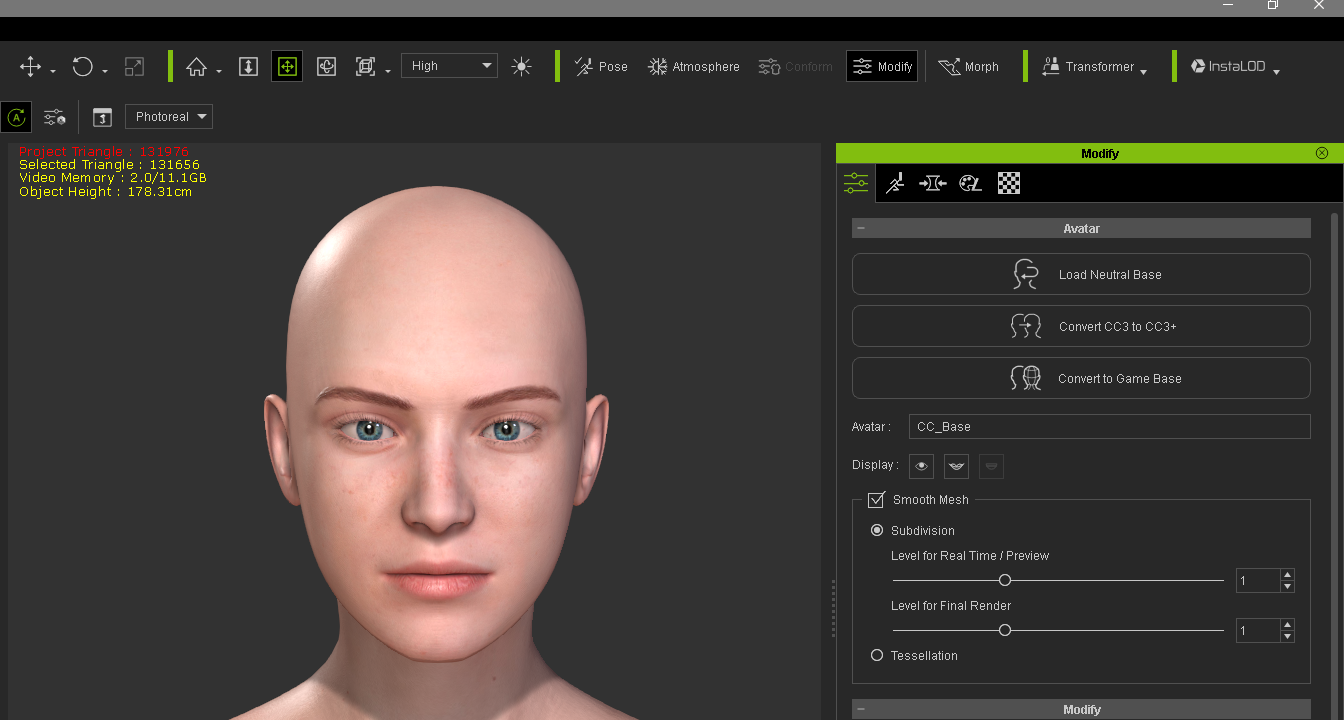This screenshot has width=1344, height=720.
Task: Click the "Object Height : 178.31cm" text
Action: [105, 191]
